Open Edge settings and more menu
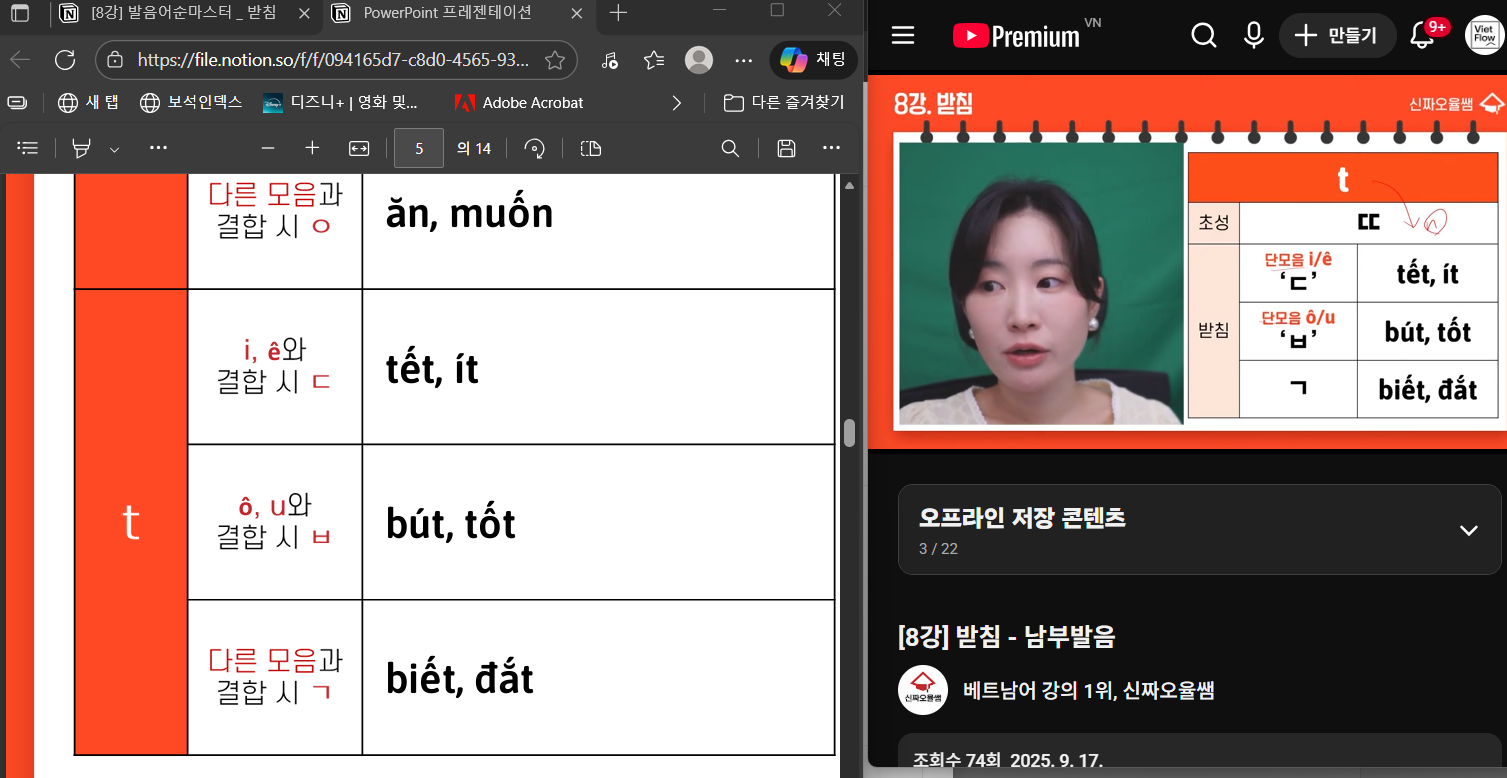The image size is (1507, 778). tap(743, 60)
